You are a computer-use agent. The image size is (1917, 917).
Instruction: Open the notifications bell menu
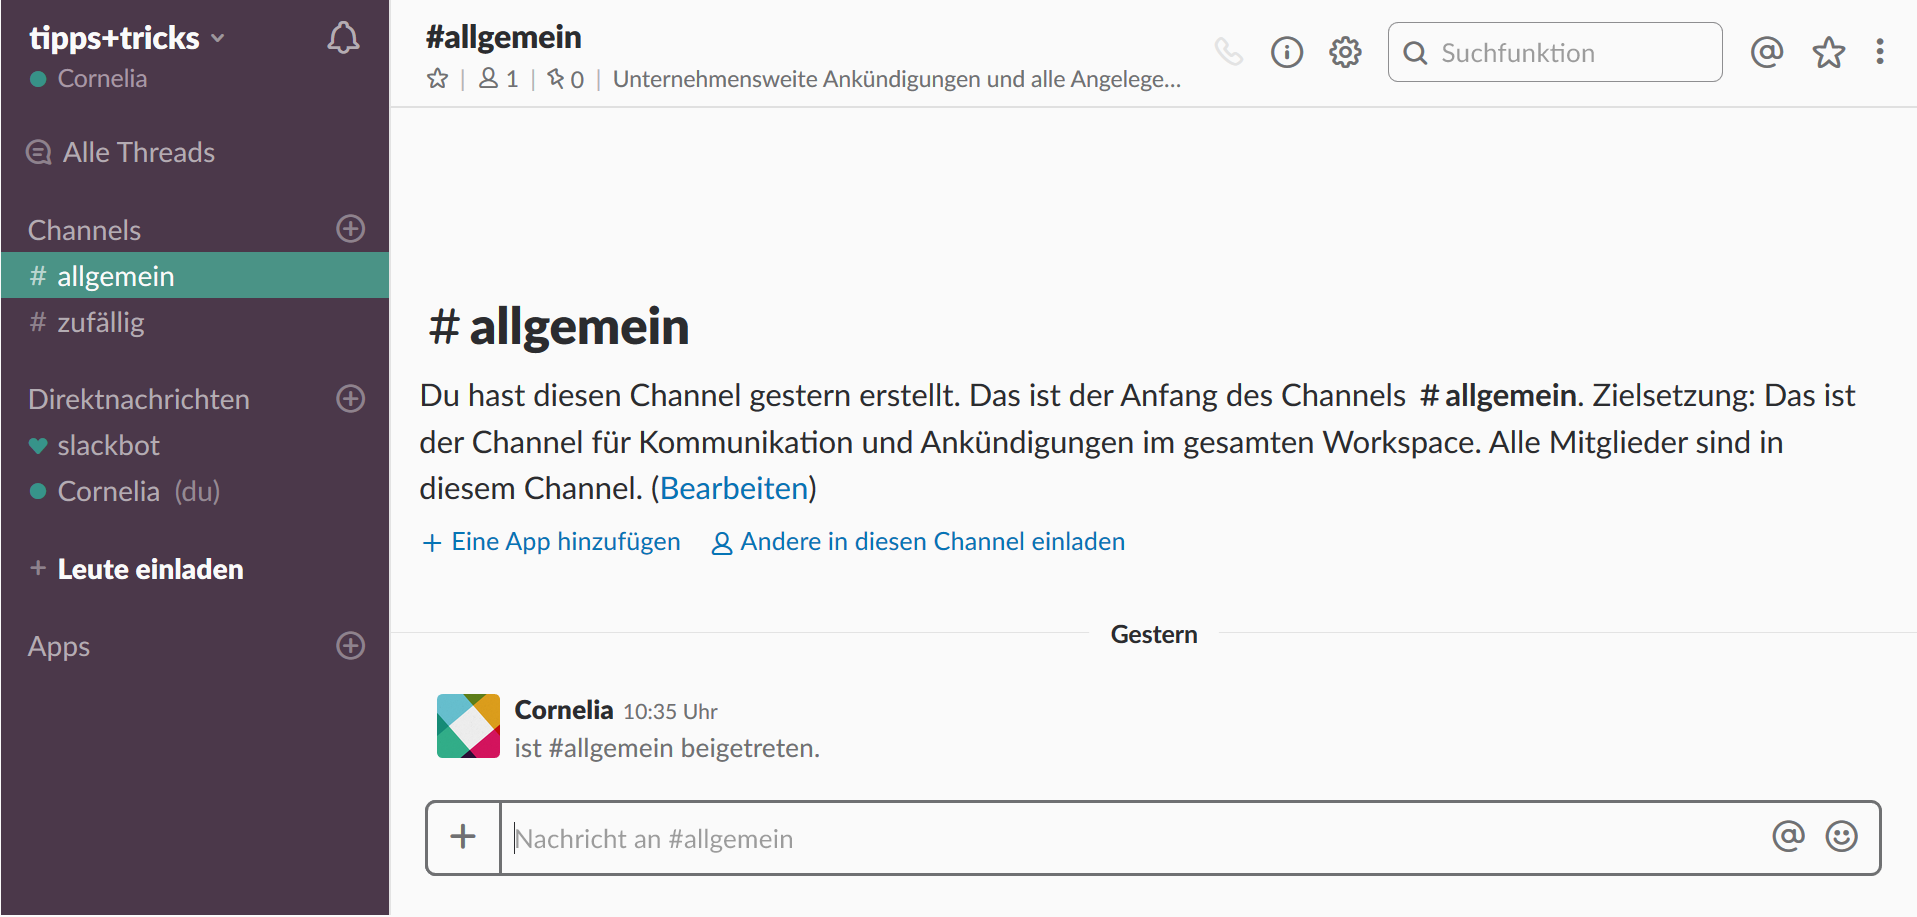pos(343,38)
